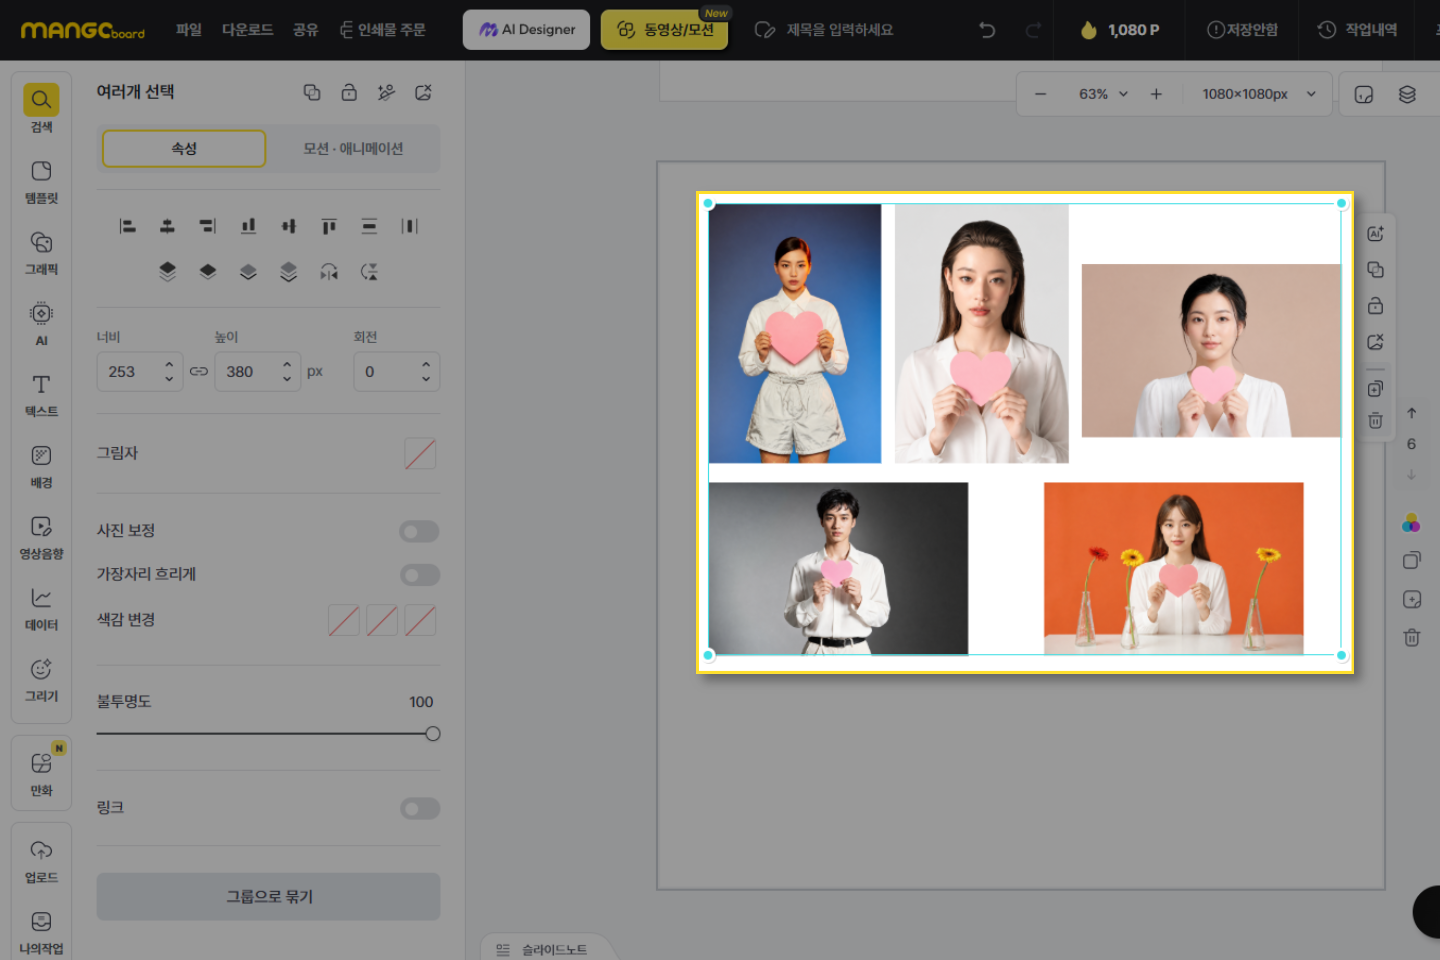
Task: Switch to the 모션 · 애니메이션 tab
Action: [x=353, y=149]
